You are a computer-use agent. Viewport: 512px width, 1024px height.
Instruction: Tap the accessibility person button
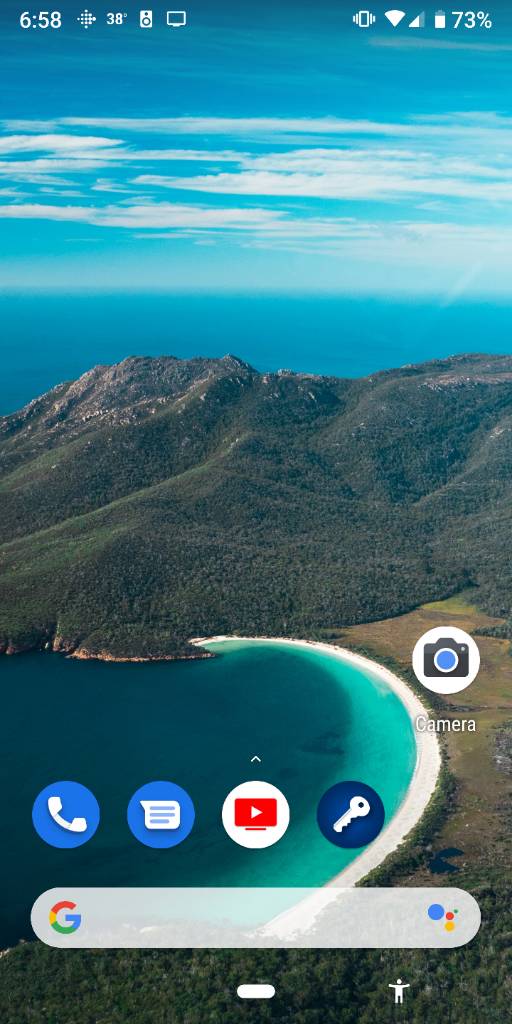click(x=398, y=991)
